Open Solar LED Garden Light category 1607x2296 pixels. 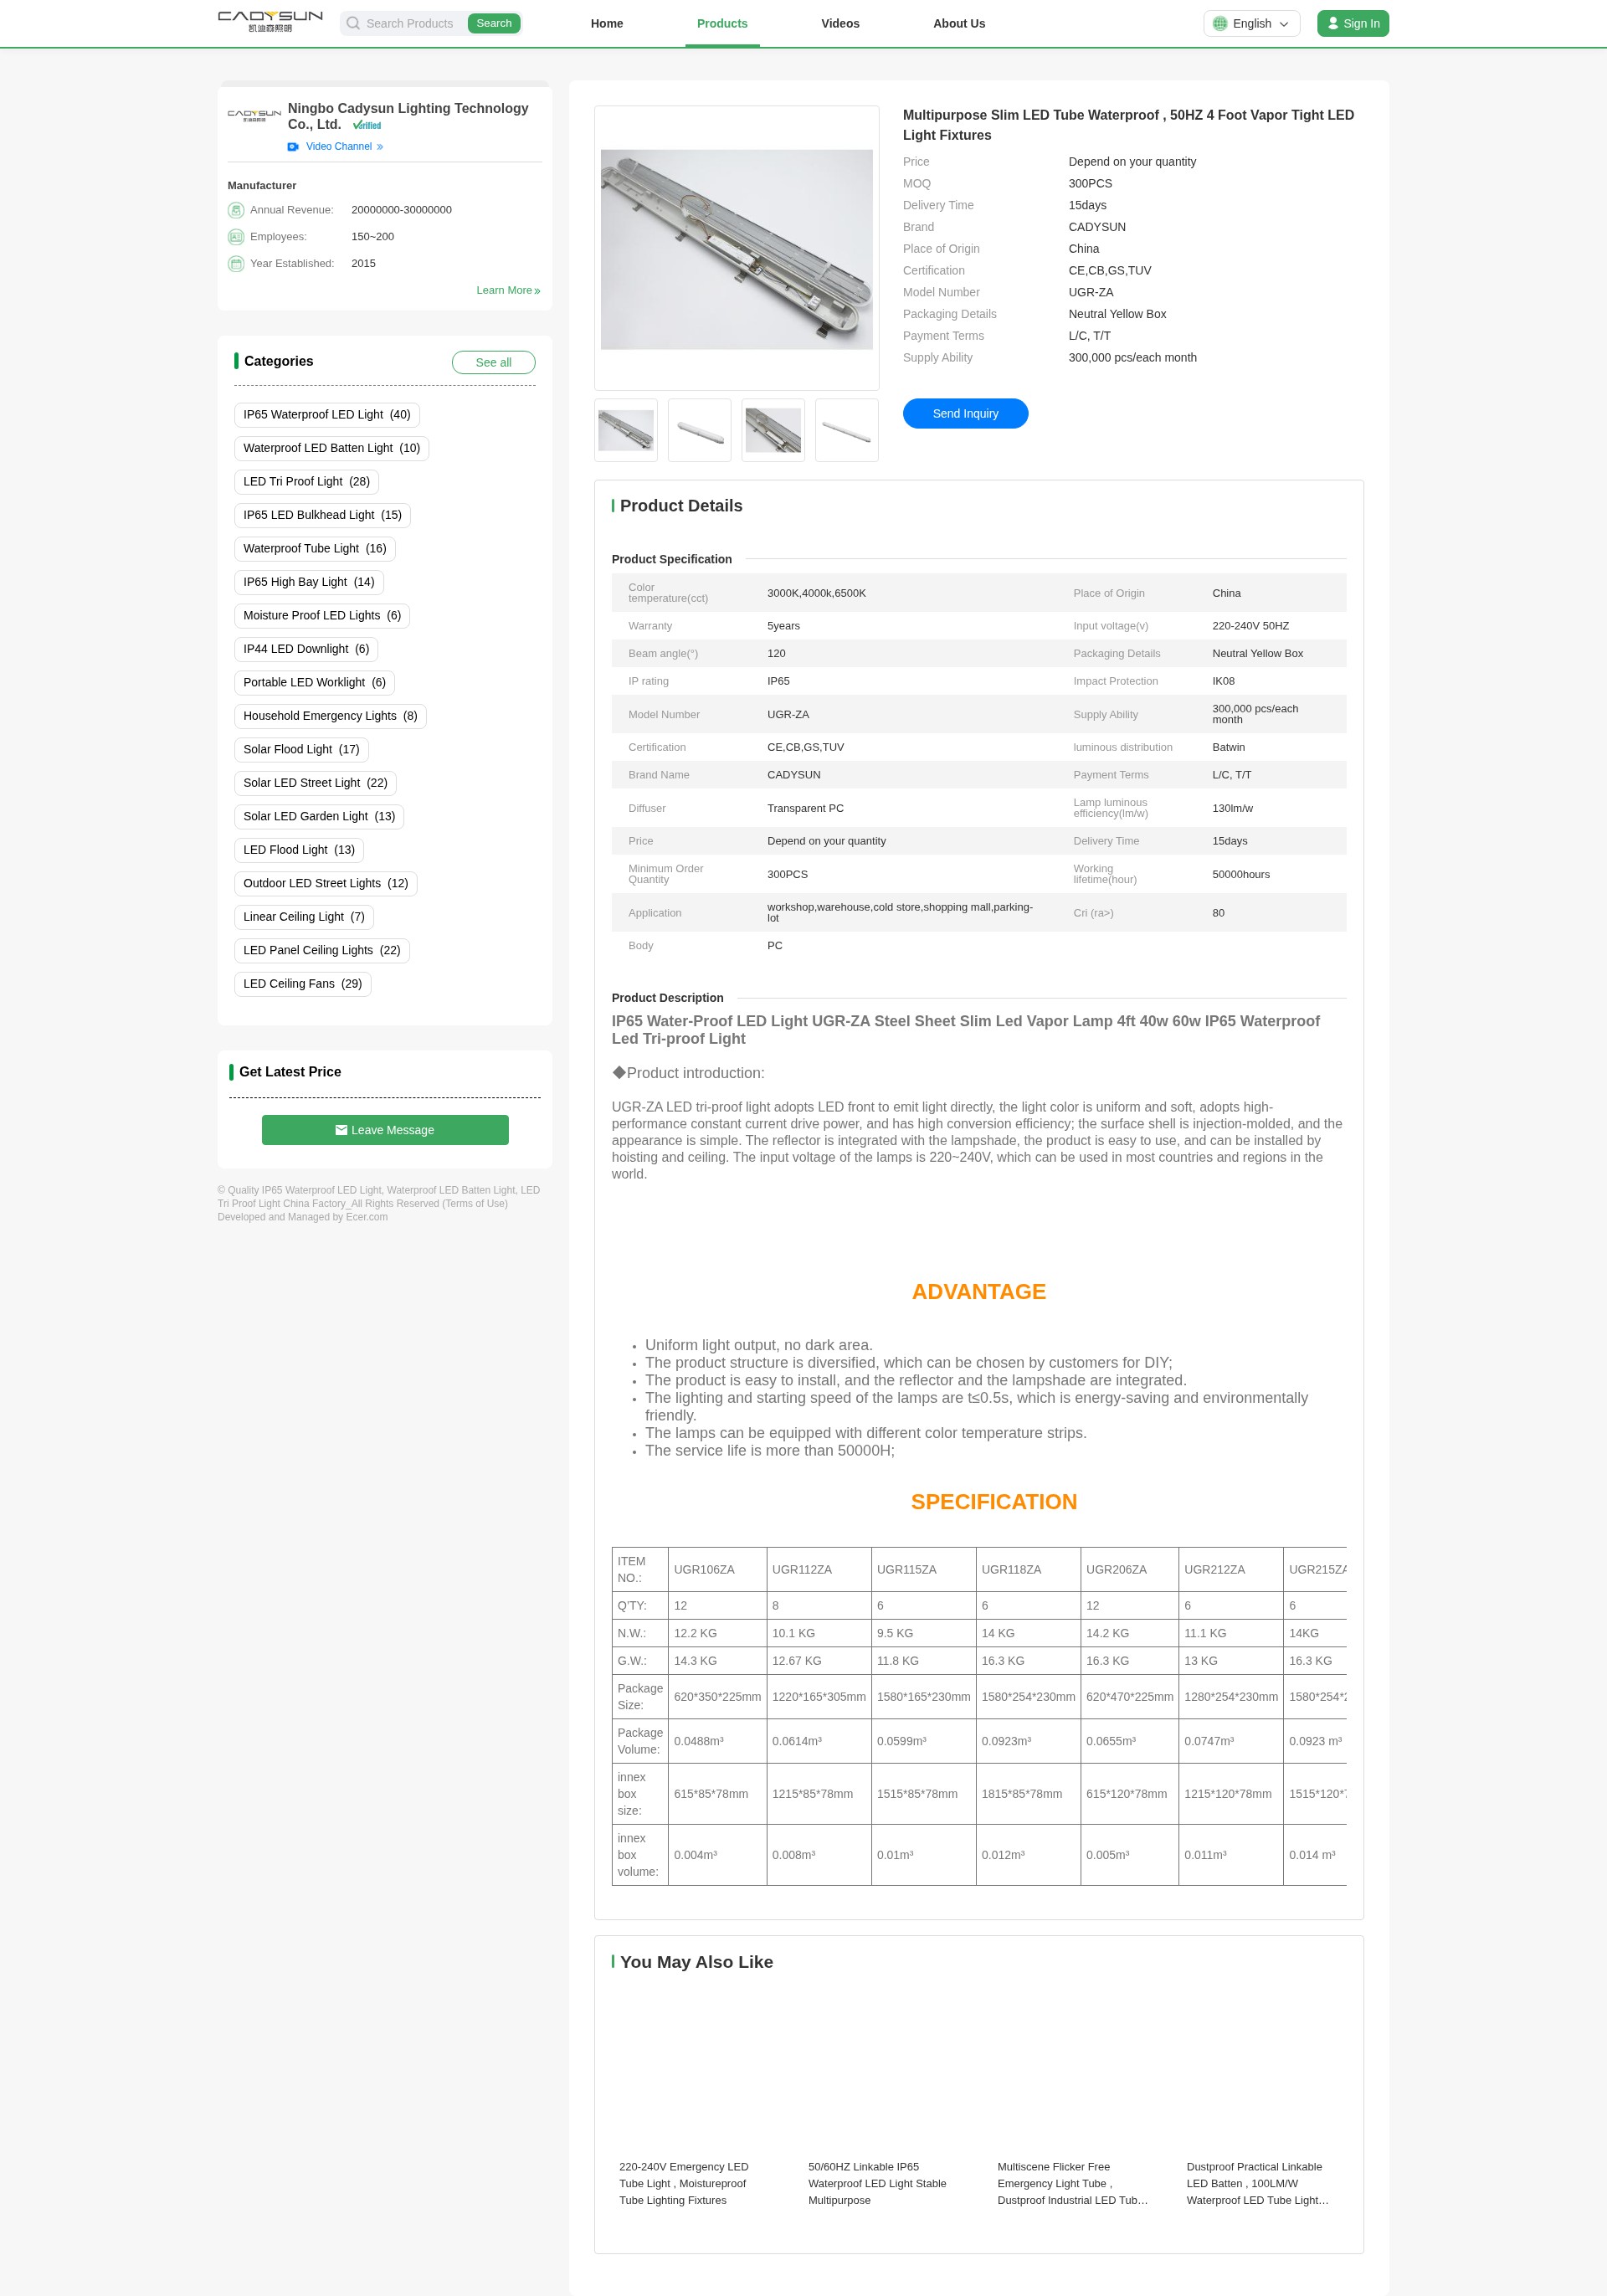coord(319,817)
